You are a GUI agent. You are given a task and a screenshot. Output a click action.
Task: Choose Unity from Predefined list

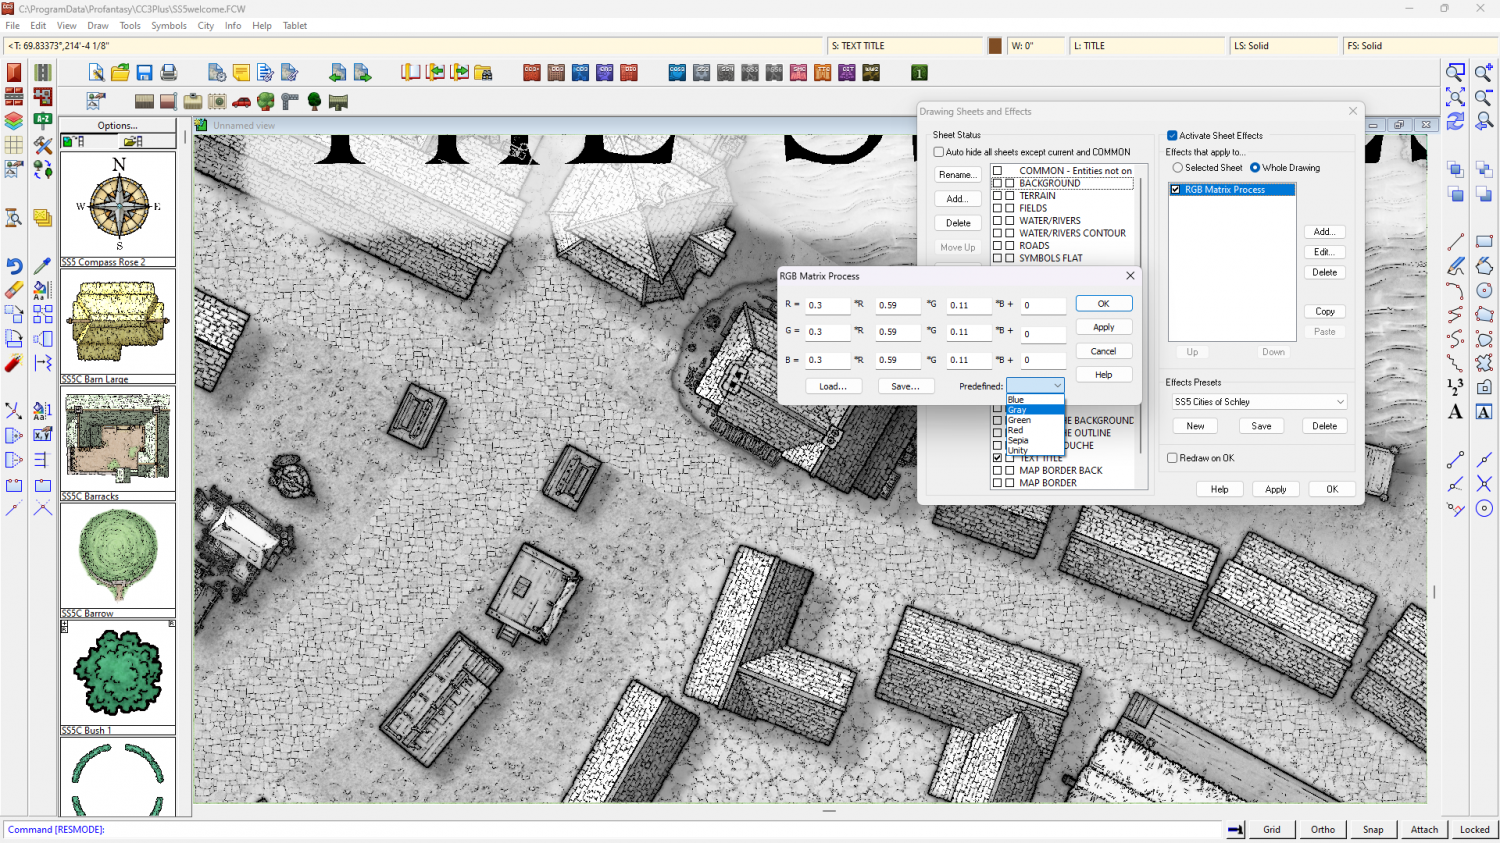1034,450
